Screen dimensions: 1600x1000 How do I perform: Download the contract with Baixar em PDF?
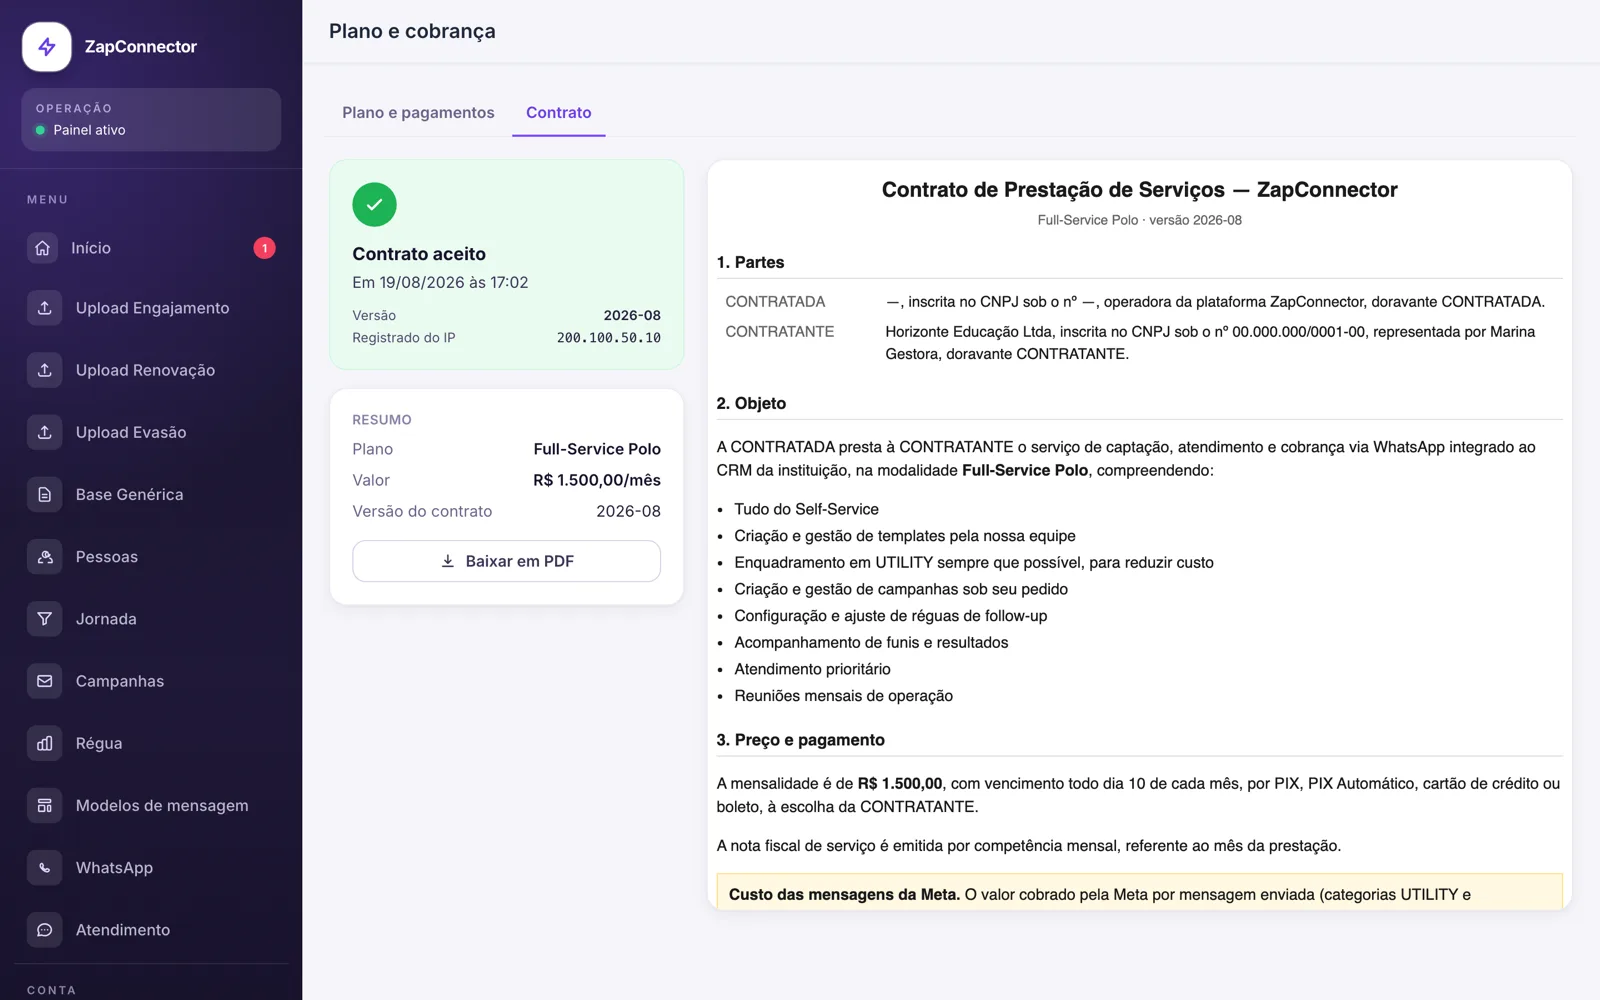tap(506, 561)
